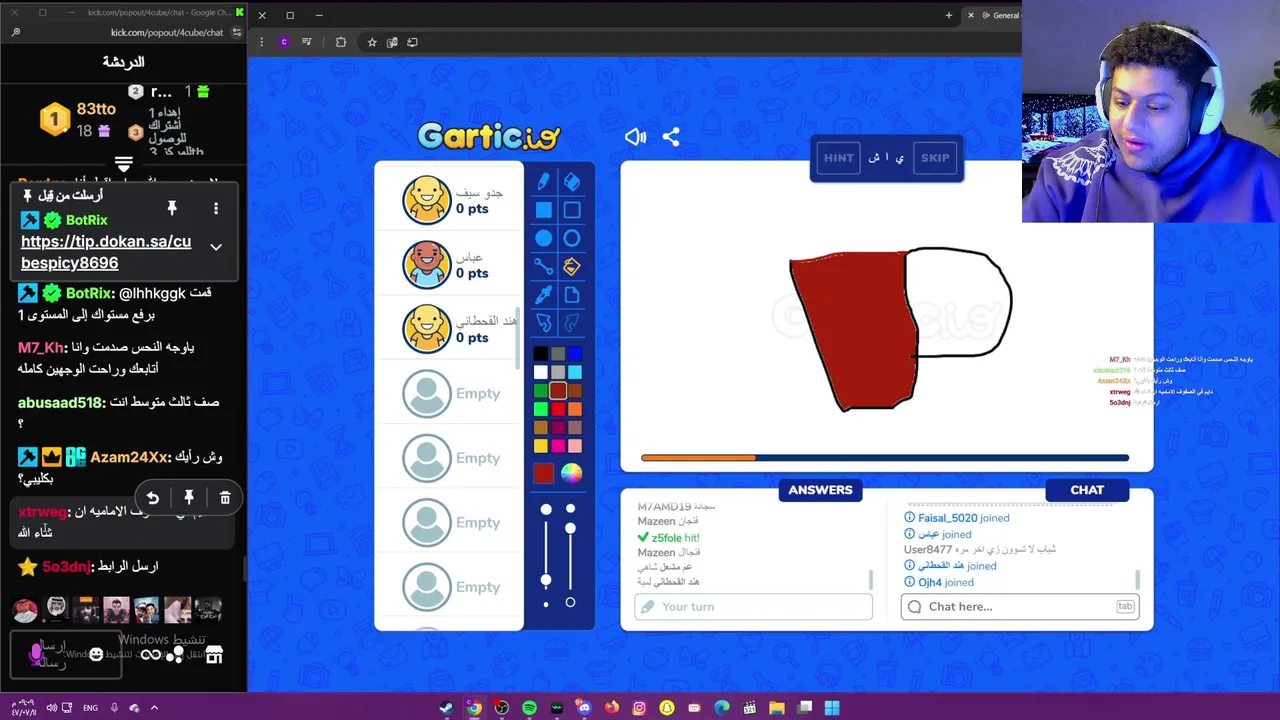Open File Explorer from the taskbar
The height and width of the screenshot is (720, 1280).
[x=777, y=708]
